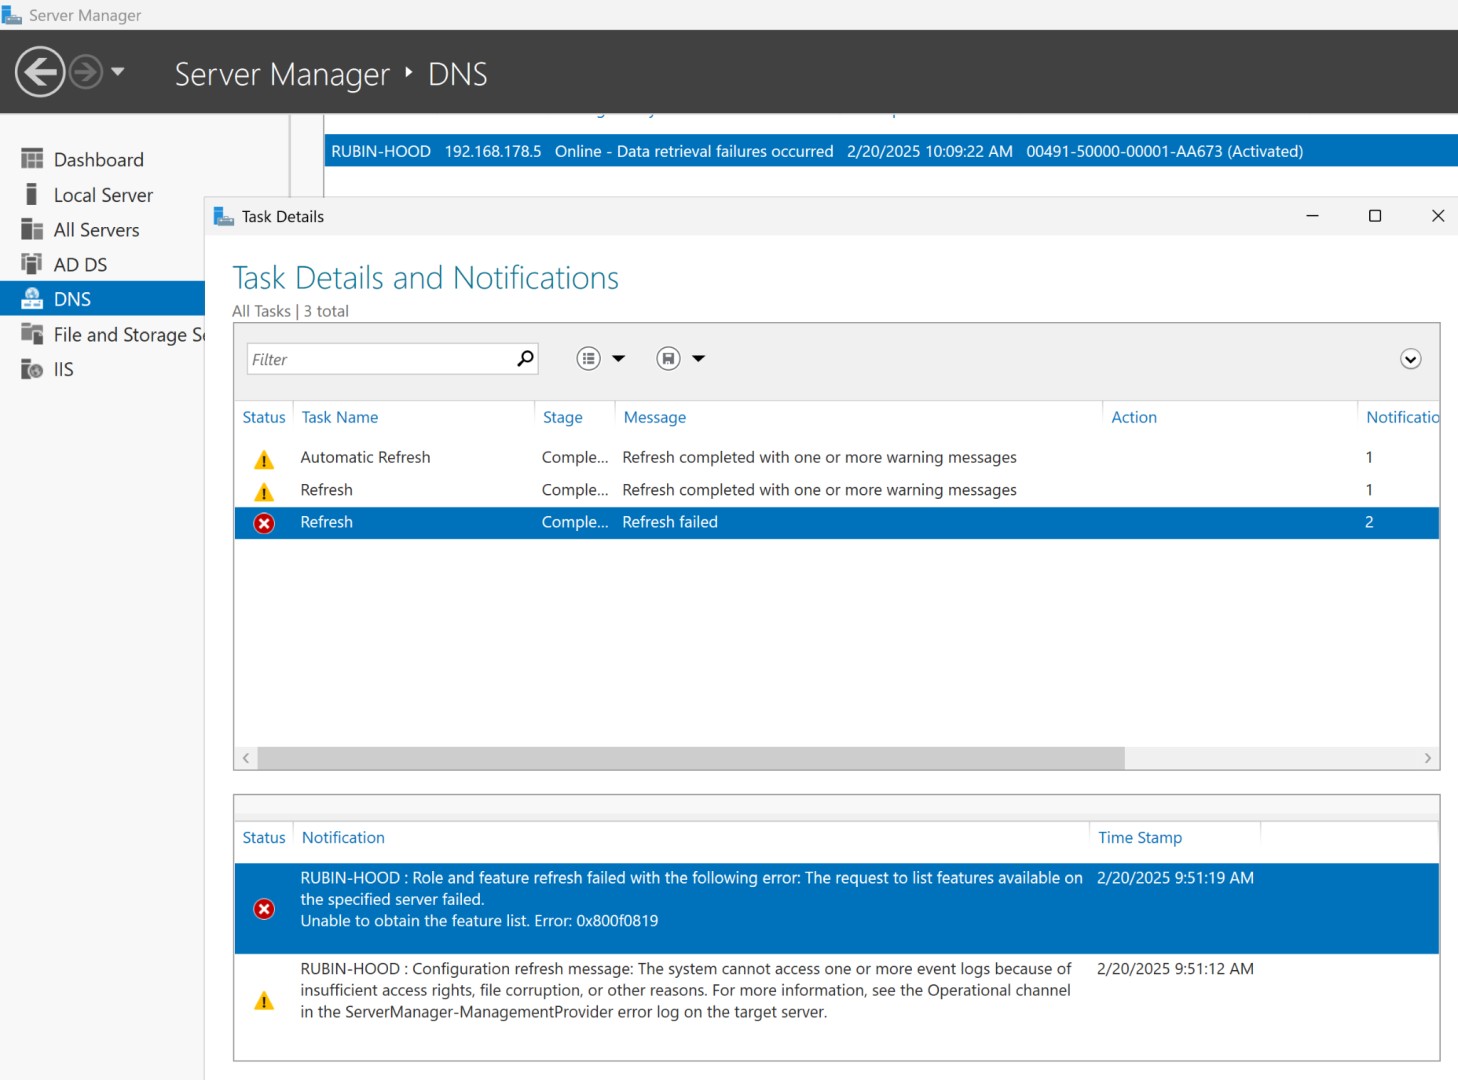Expand the filter panel chevron

coord(1411,359)
